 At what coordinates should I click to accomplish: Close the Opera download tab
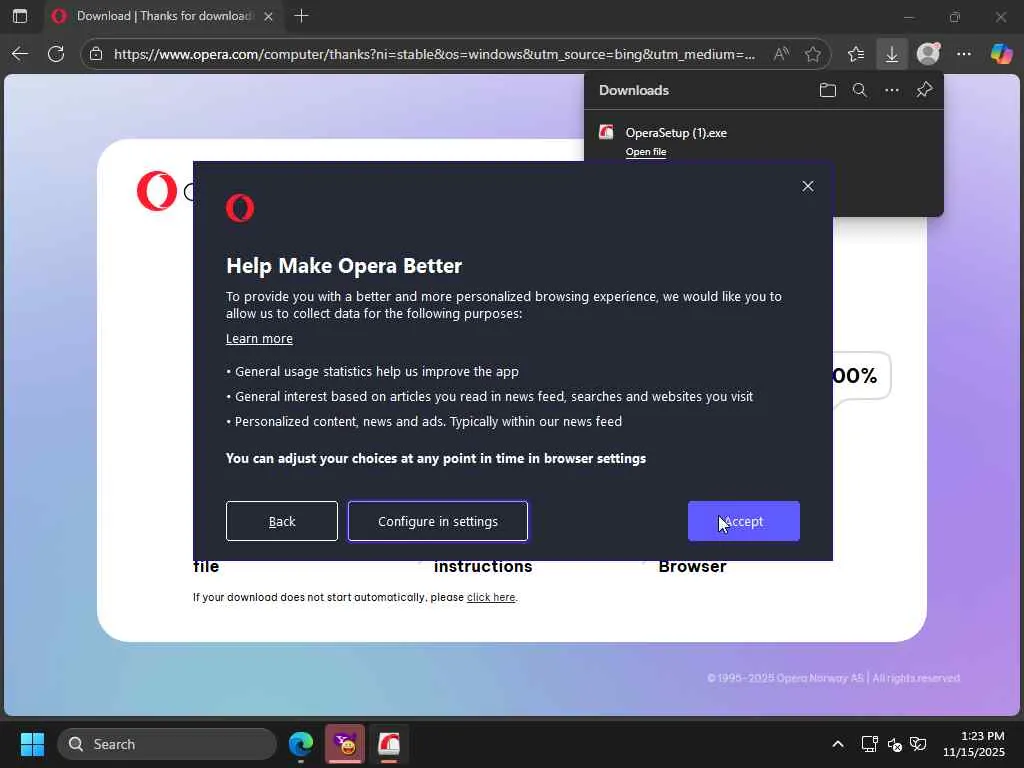pyautogui.click(x=268, y=16)
